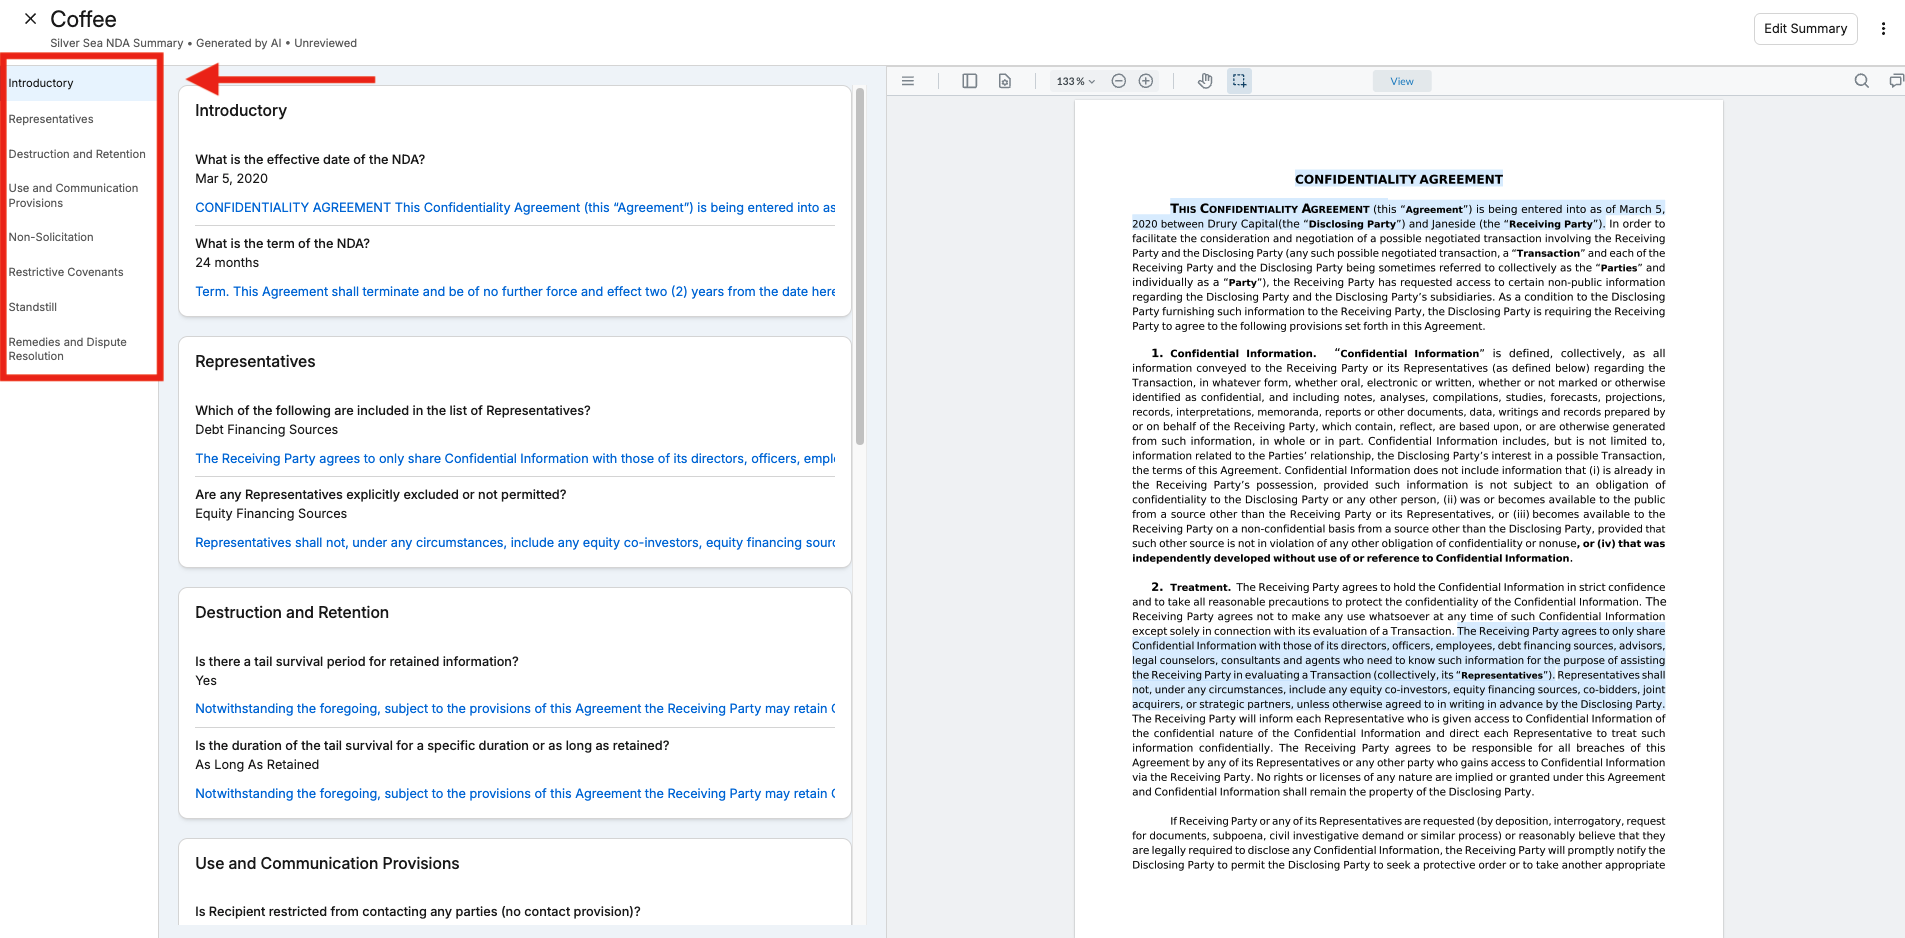This screenshot has width=1905, height=938.
Task: Click the page settings icon in PDF toolbar
Action: point(1005,81)
